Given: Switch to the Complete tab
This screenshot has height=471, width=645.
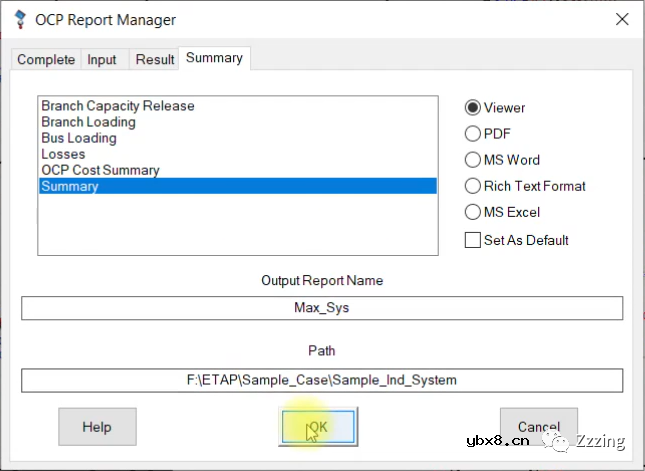Looking at the screenshot, I should coord(46,60).
